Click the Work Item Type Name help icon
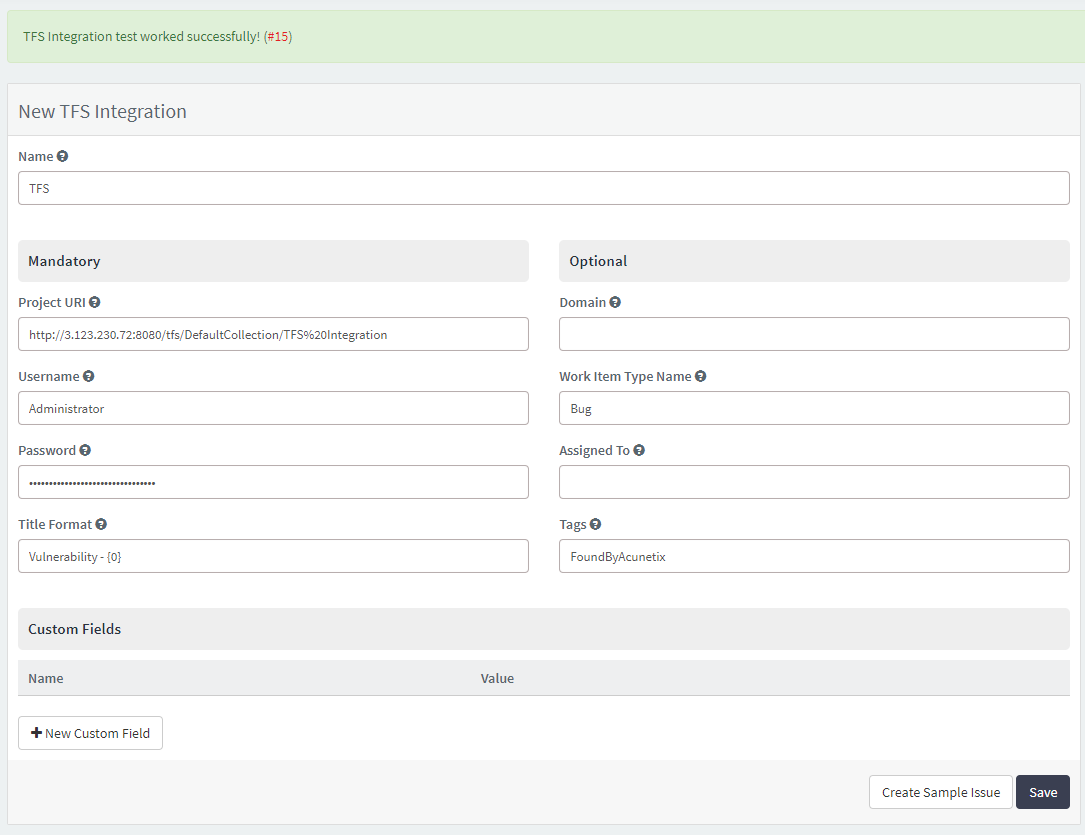The height and width of the screenshot is (835, 1085). click(701, 376)
